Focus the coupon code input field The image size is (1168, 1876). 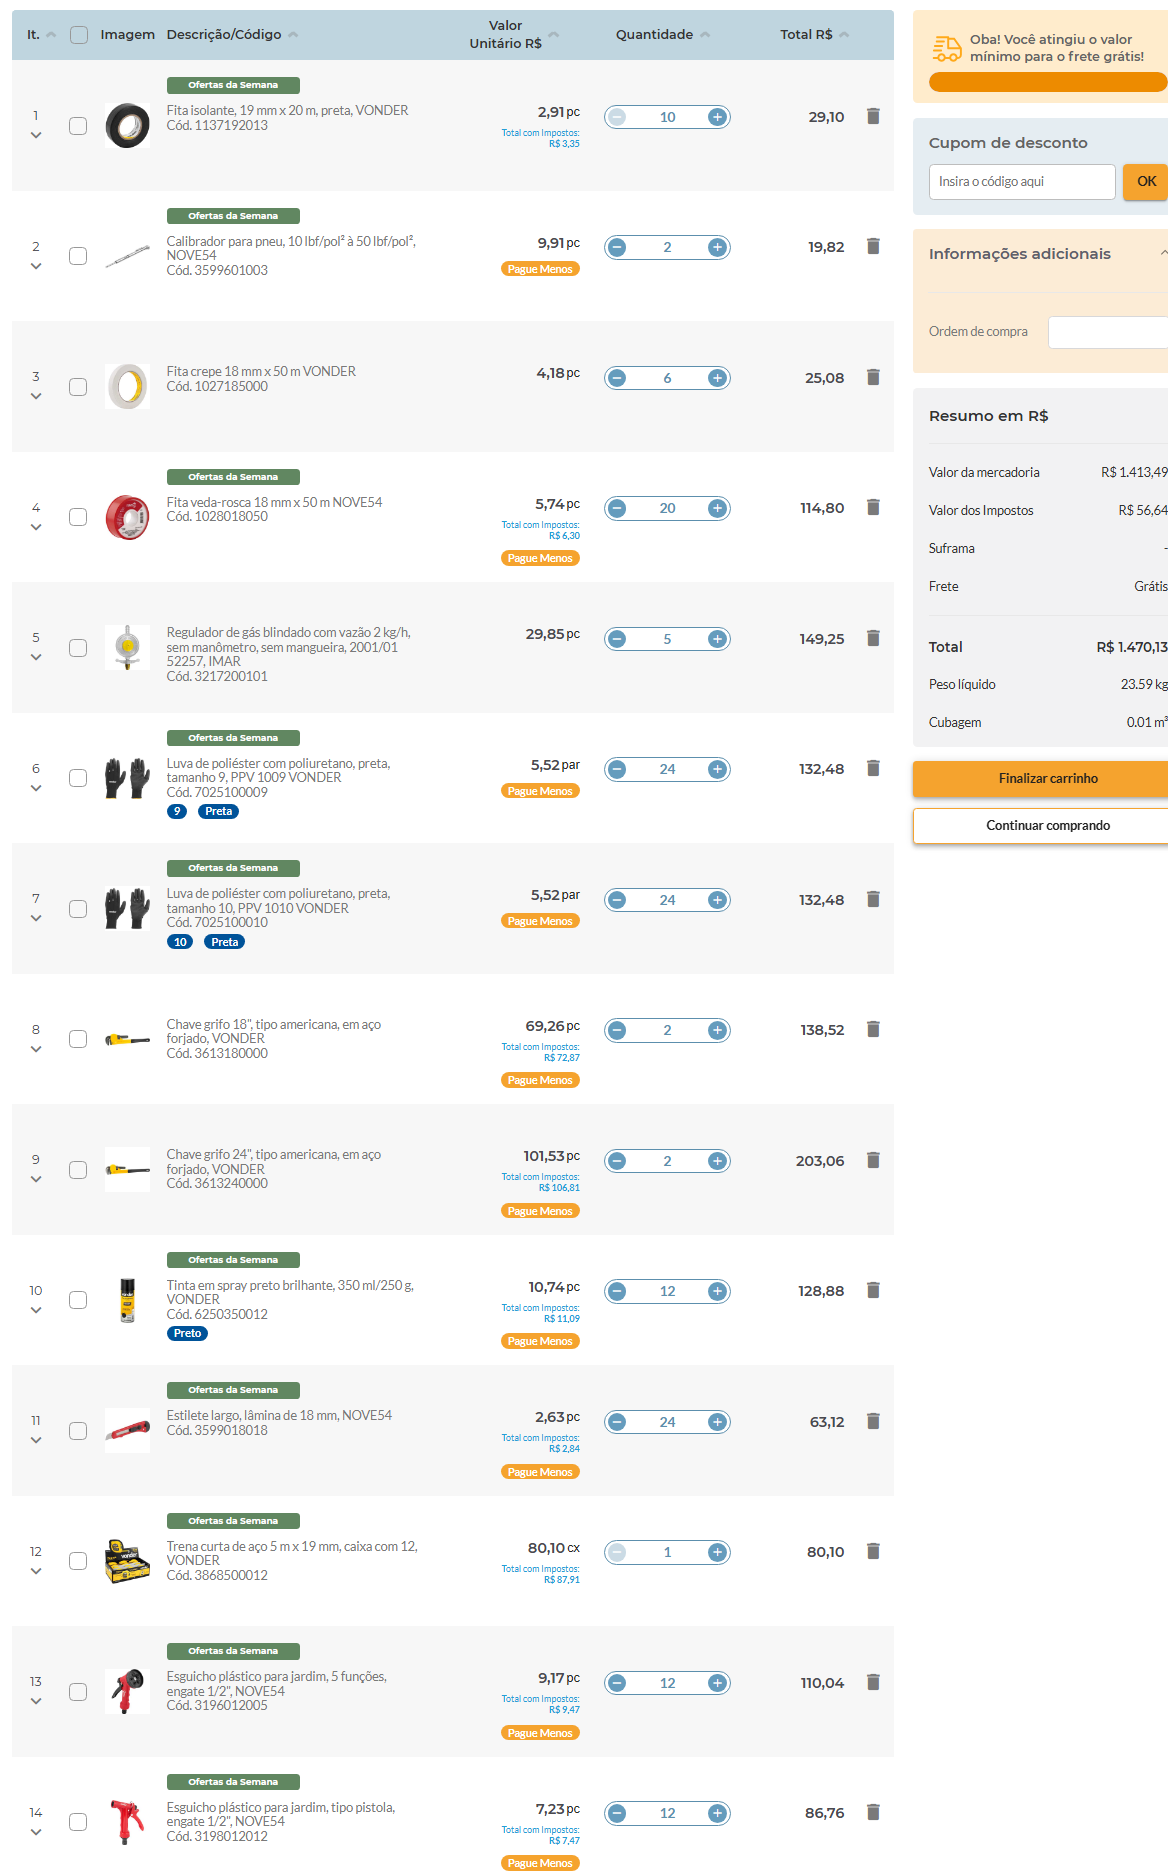tap(1022, 182)
